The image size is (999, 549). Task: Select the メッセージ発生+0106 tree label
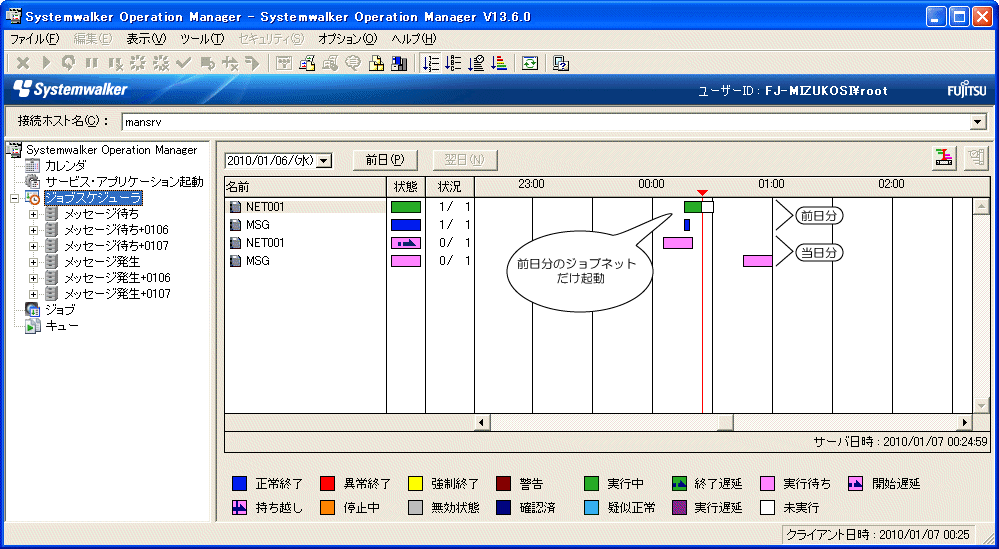coord(117,278)
